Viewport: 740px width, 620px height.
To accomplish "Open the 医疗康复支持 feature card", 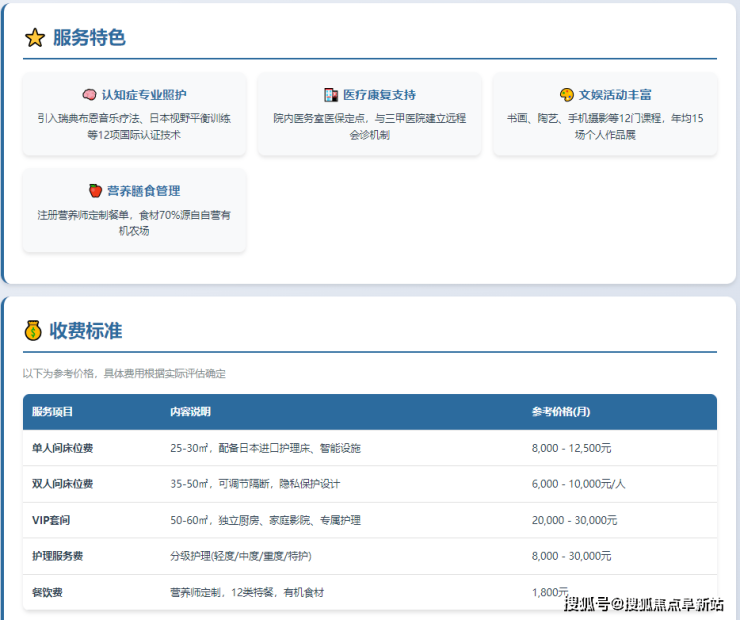I will [369, 114].
